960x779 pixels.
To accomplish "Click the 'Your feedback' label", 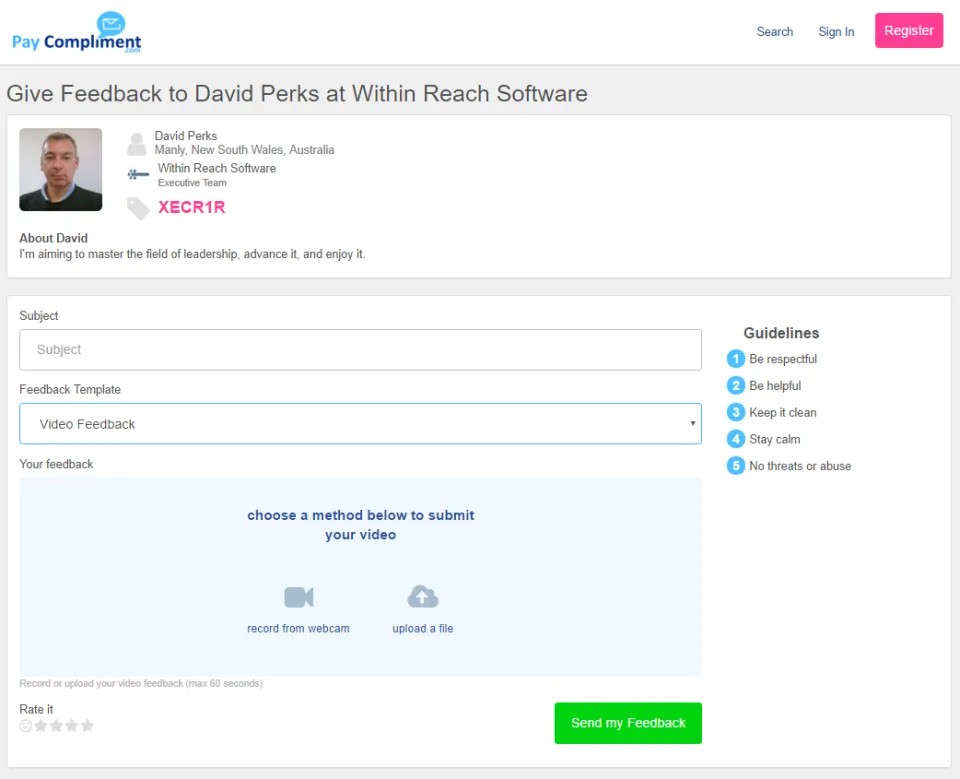I will [x=56, y=464].
